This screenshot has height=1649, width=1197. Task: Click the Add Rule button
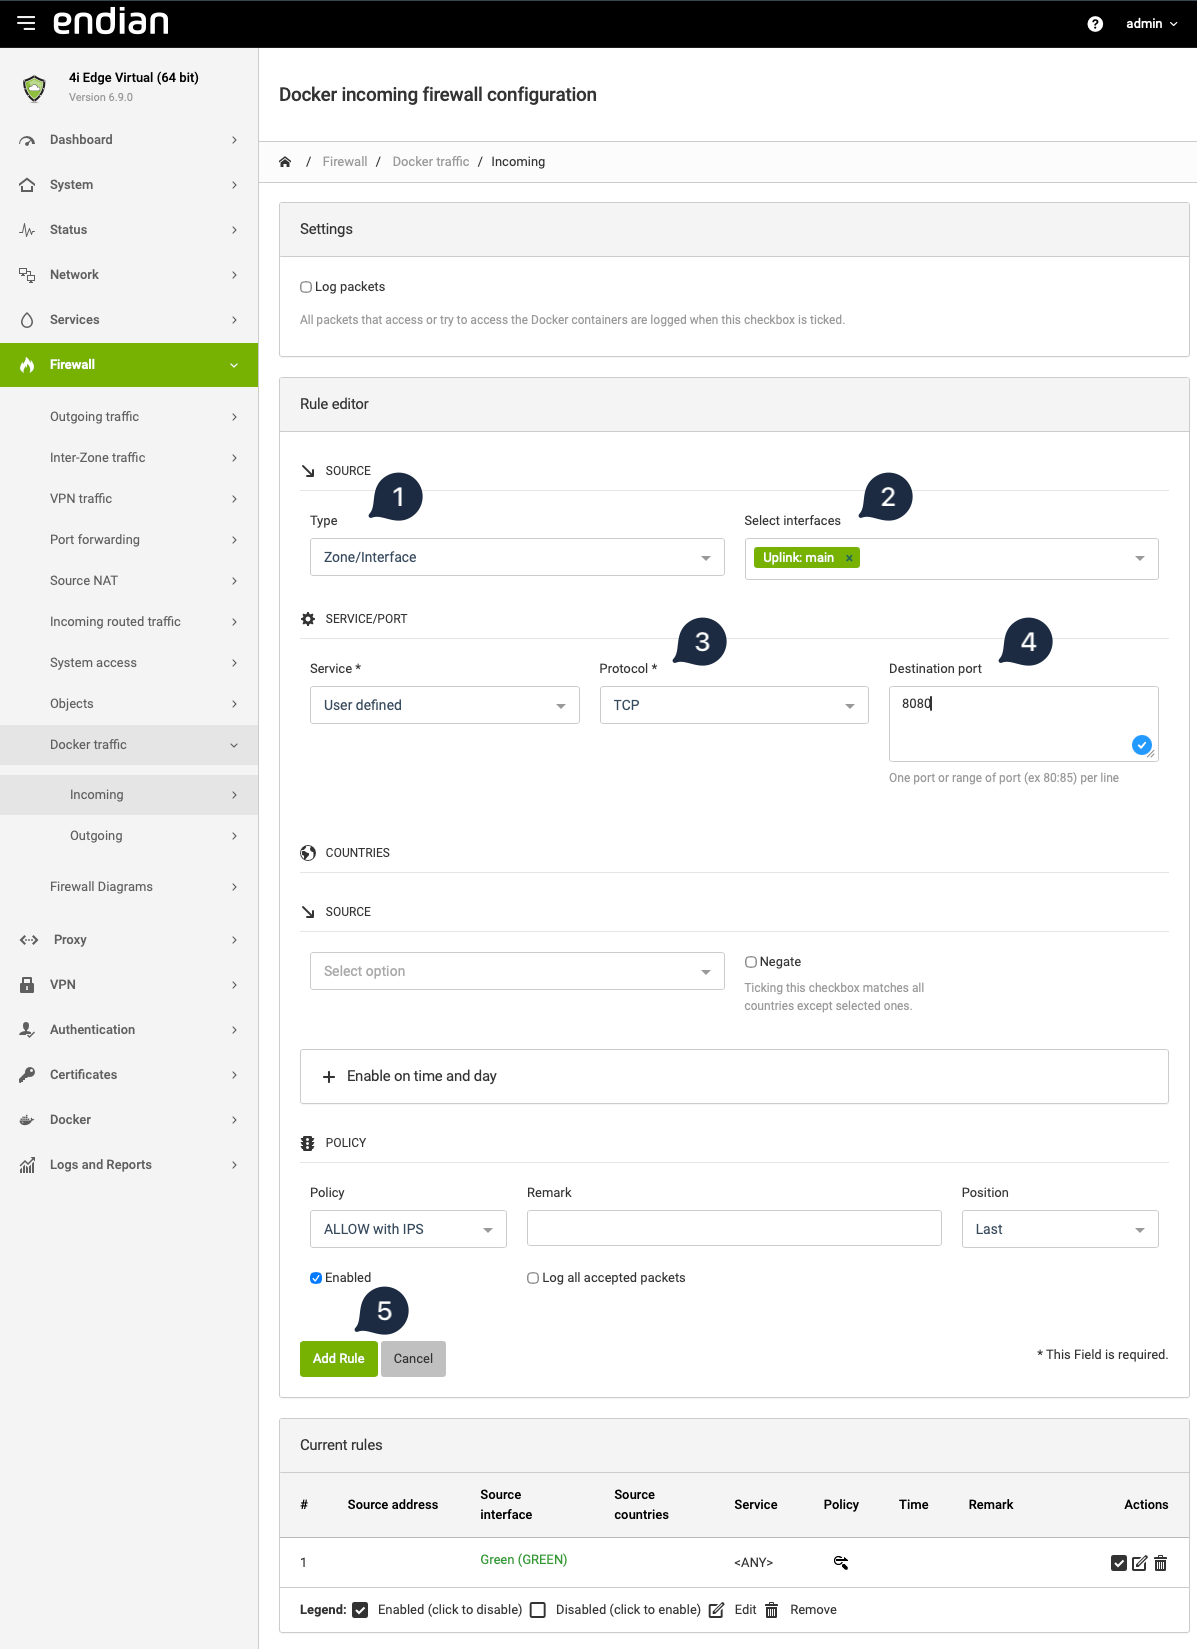(338, 1359)
